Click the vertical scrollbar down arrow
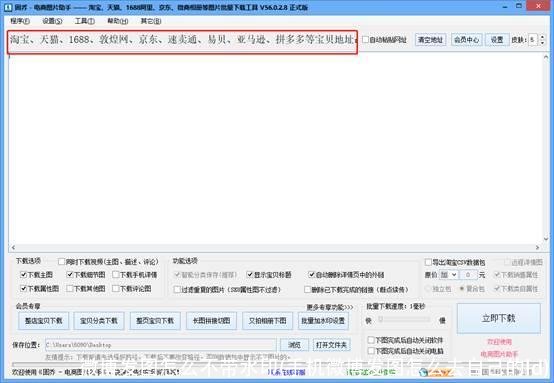The width and height of the screenshot is (554, 383). (x=546, y=240)
